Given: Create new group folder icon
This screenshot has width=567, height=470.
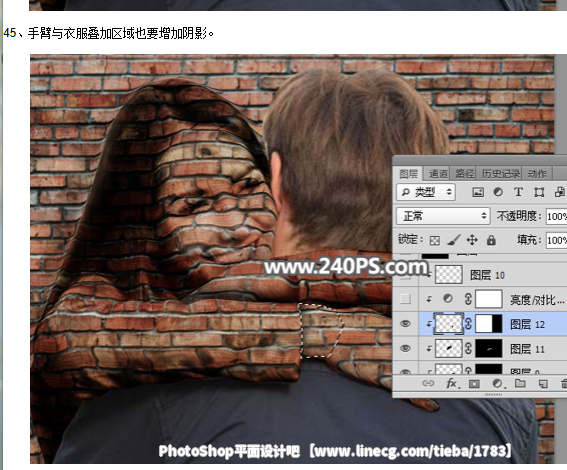Looking at the screenshot, I should pos(520,383).
